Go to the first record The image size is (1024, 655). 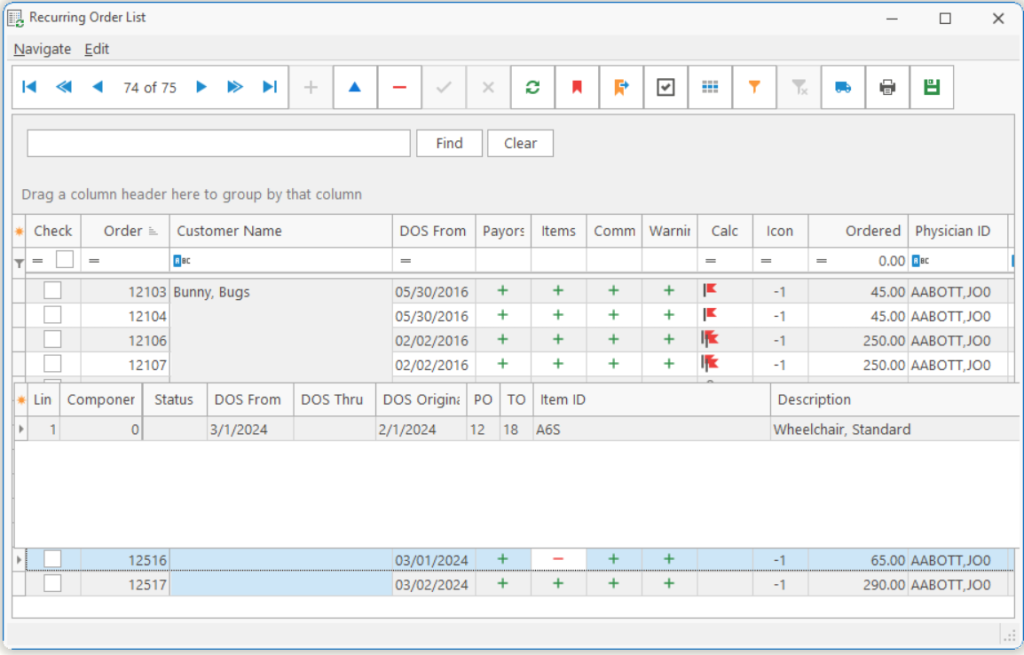(29, 87)
